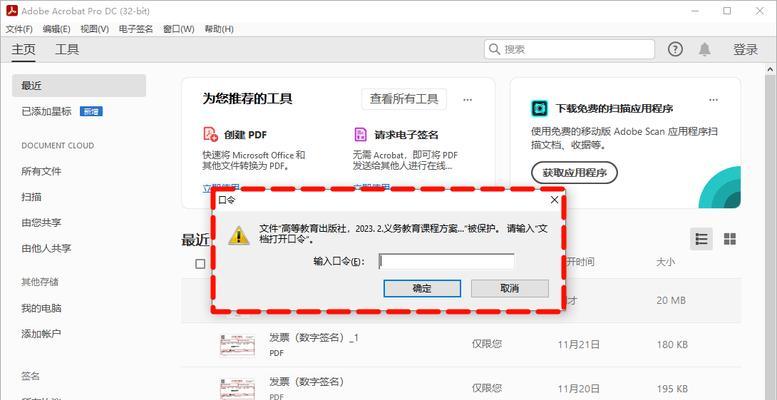Select 最近 in the sidebar
The height and width of the screenshot is (400, 777).
pyautogui.click(x=79, y=86)
